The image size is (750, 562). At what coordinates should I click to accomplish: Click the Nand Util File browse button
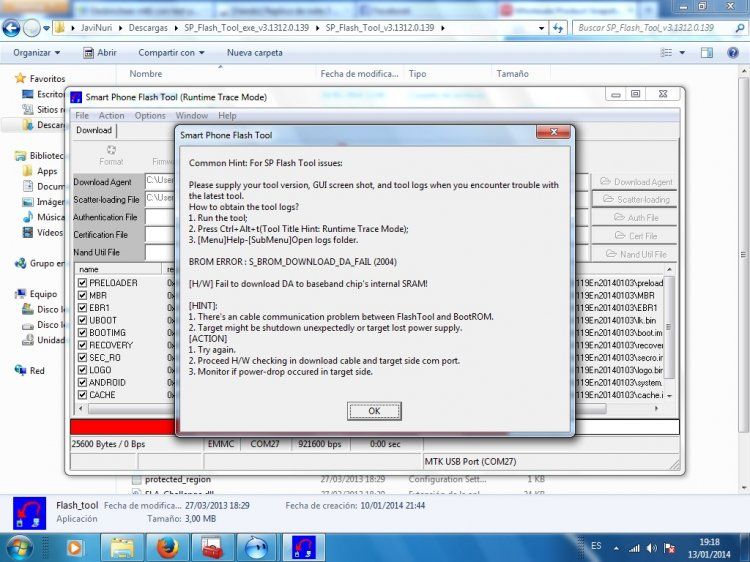click(x=635, y=254)
